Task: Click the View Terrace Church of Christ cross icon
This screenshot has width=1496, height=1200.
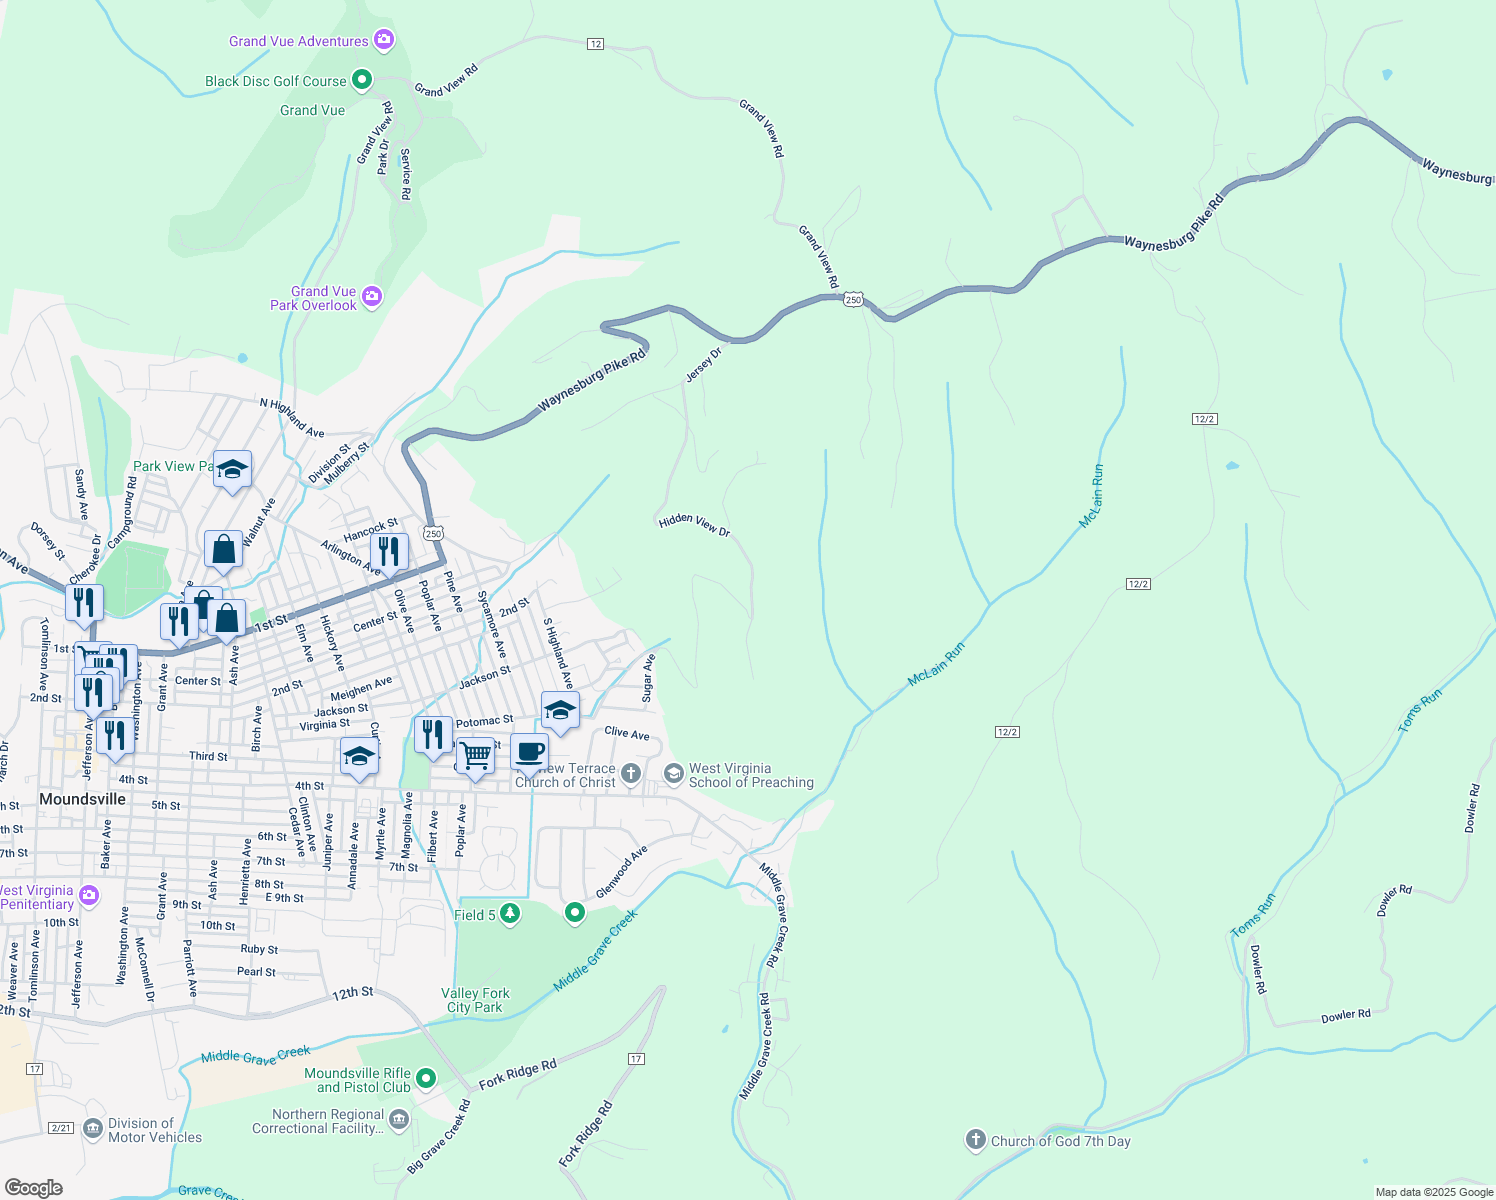Action: [x=631, y=773]
